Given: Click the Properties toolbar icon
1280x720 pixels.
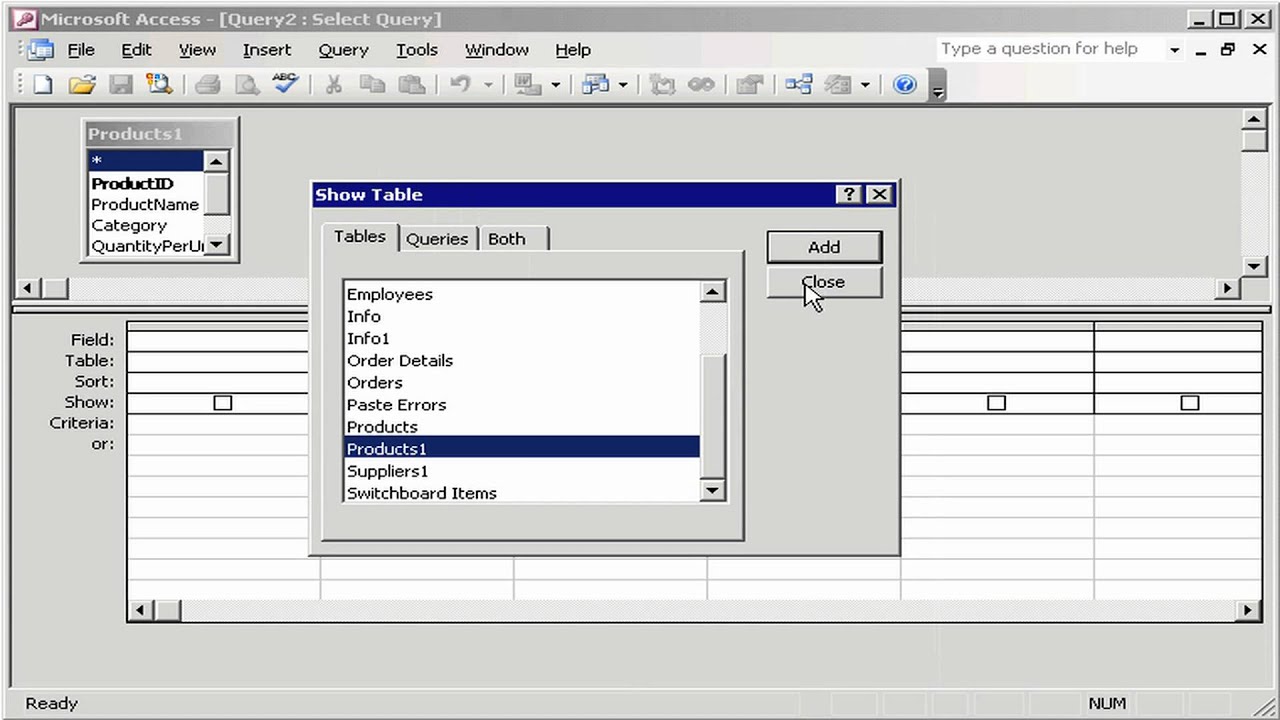Looking at the screenshot, I should coord(749,85).
